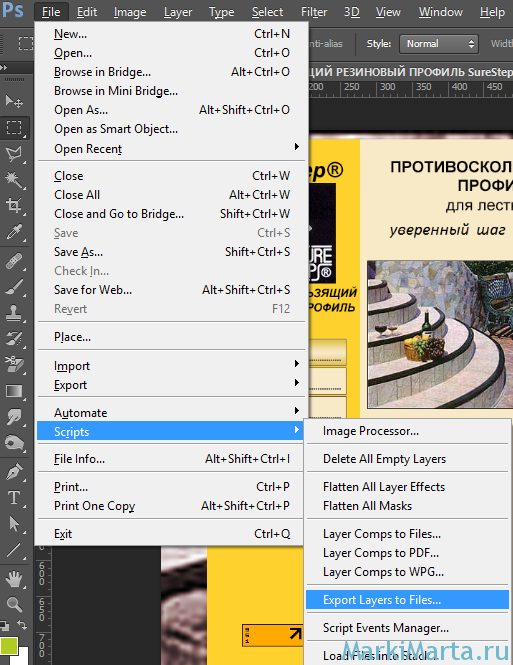Swap foreground and background colors
This screenshot has width=513, height=665.
pyautogui.click(x=22, y=625)
